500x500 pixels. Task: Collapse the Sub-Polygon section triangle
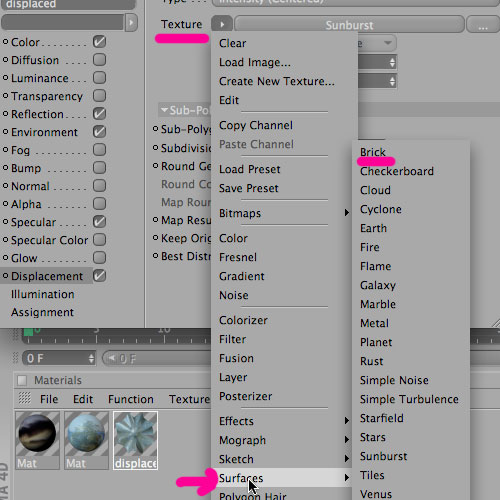tap(164, 110)
